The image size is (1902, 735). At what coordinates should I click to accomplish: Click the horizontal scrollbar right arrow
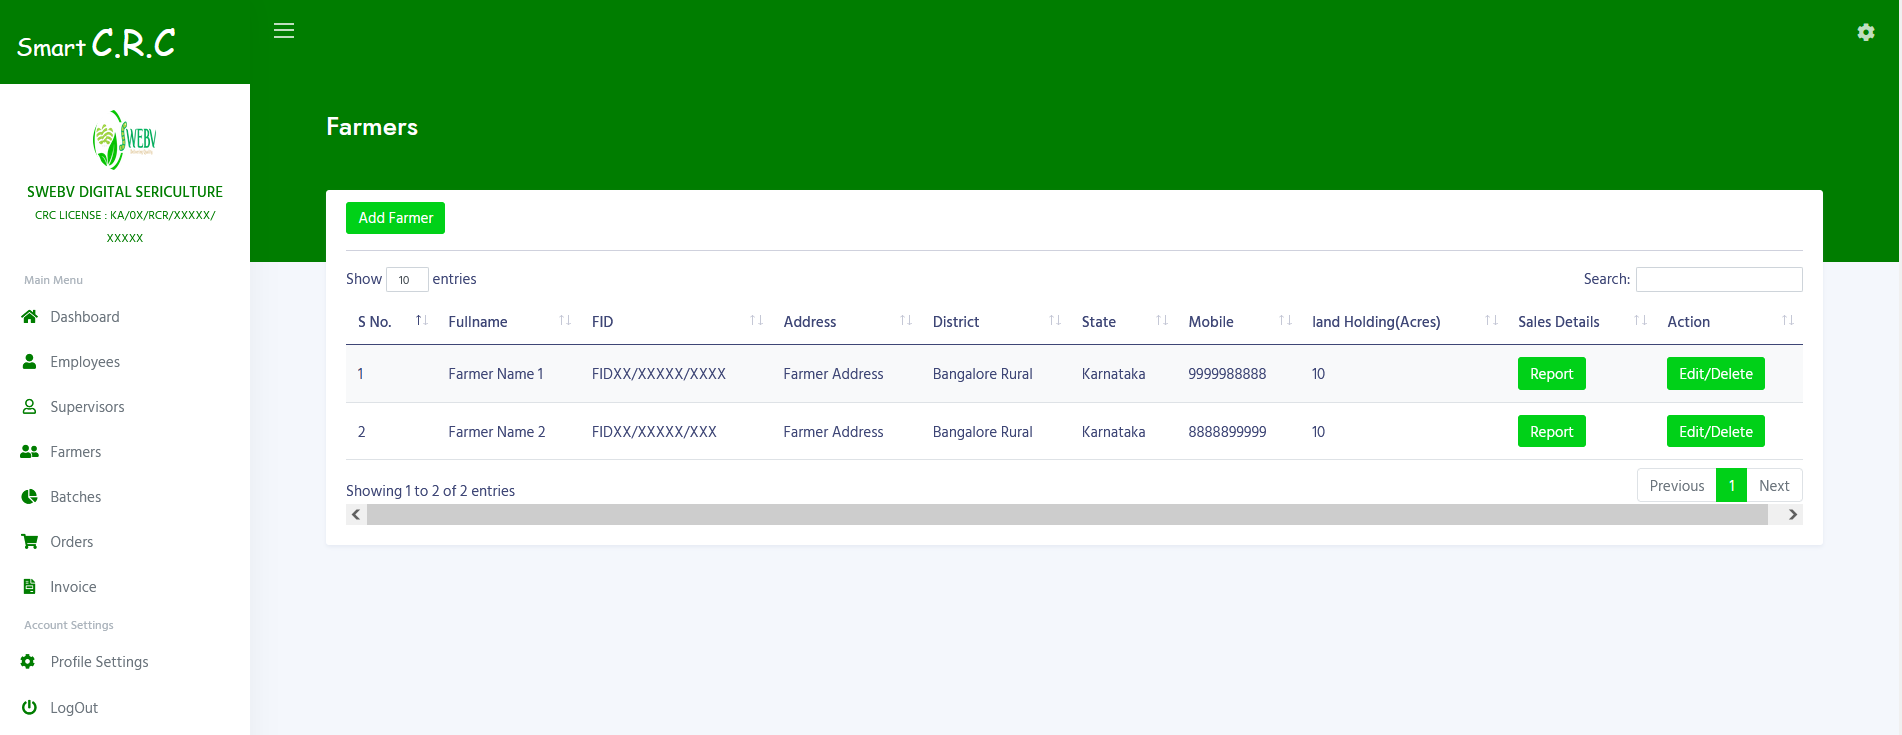pyautogui.click(x=1792, y=515)
